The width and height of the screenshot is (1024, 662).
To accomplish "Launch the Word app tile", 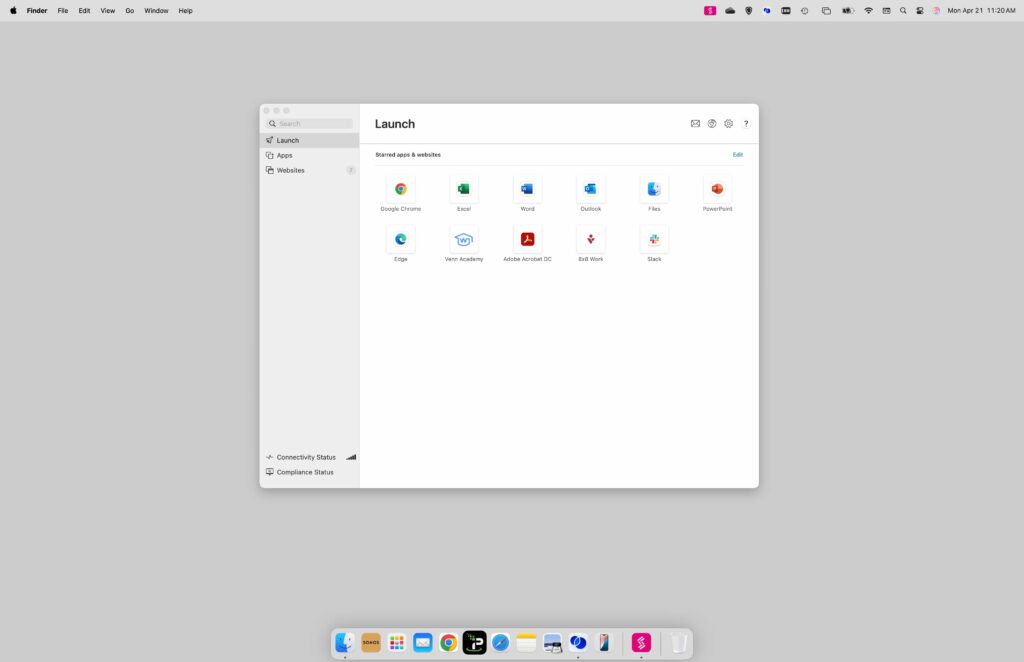I will pos(527,189).
